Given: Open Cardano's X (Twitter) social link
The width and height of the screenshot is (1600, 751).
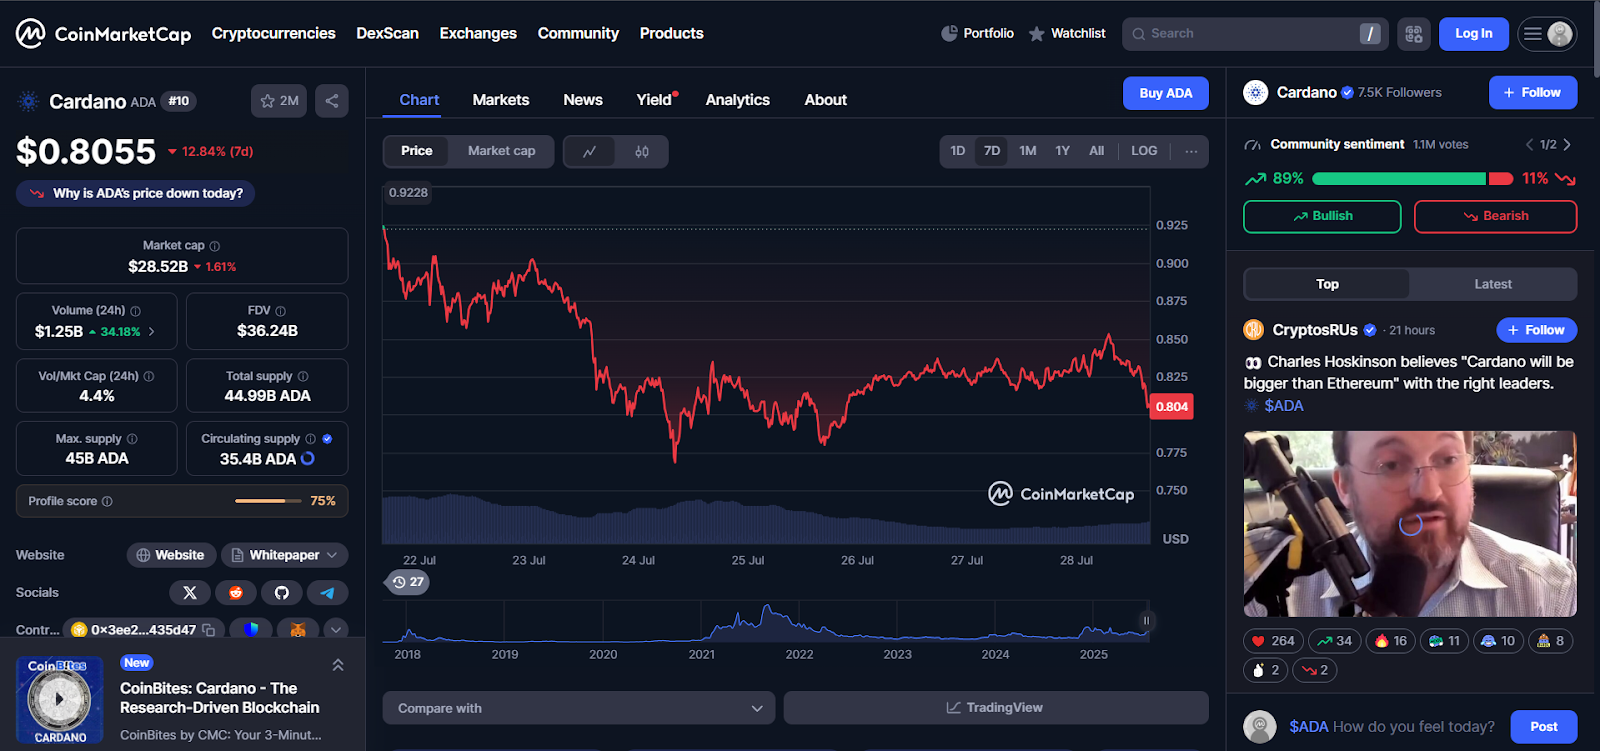Looking at the screenshot, I should tap(190, 593).
